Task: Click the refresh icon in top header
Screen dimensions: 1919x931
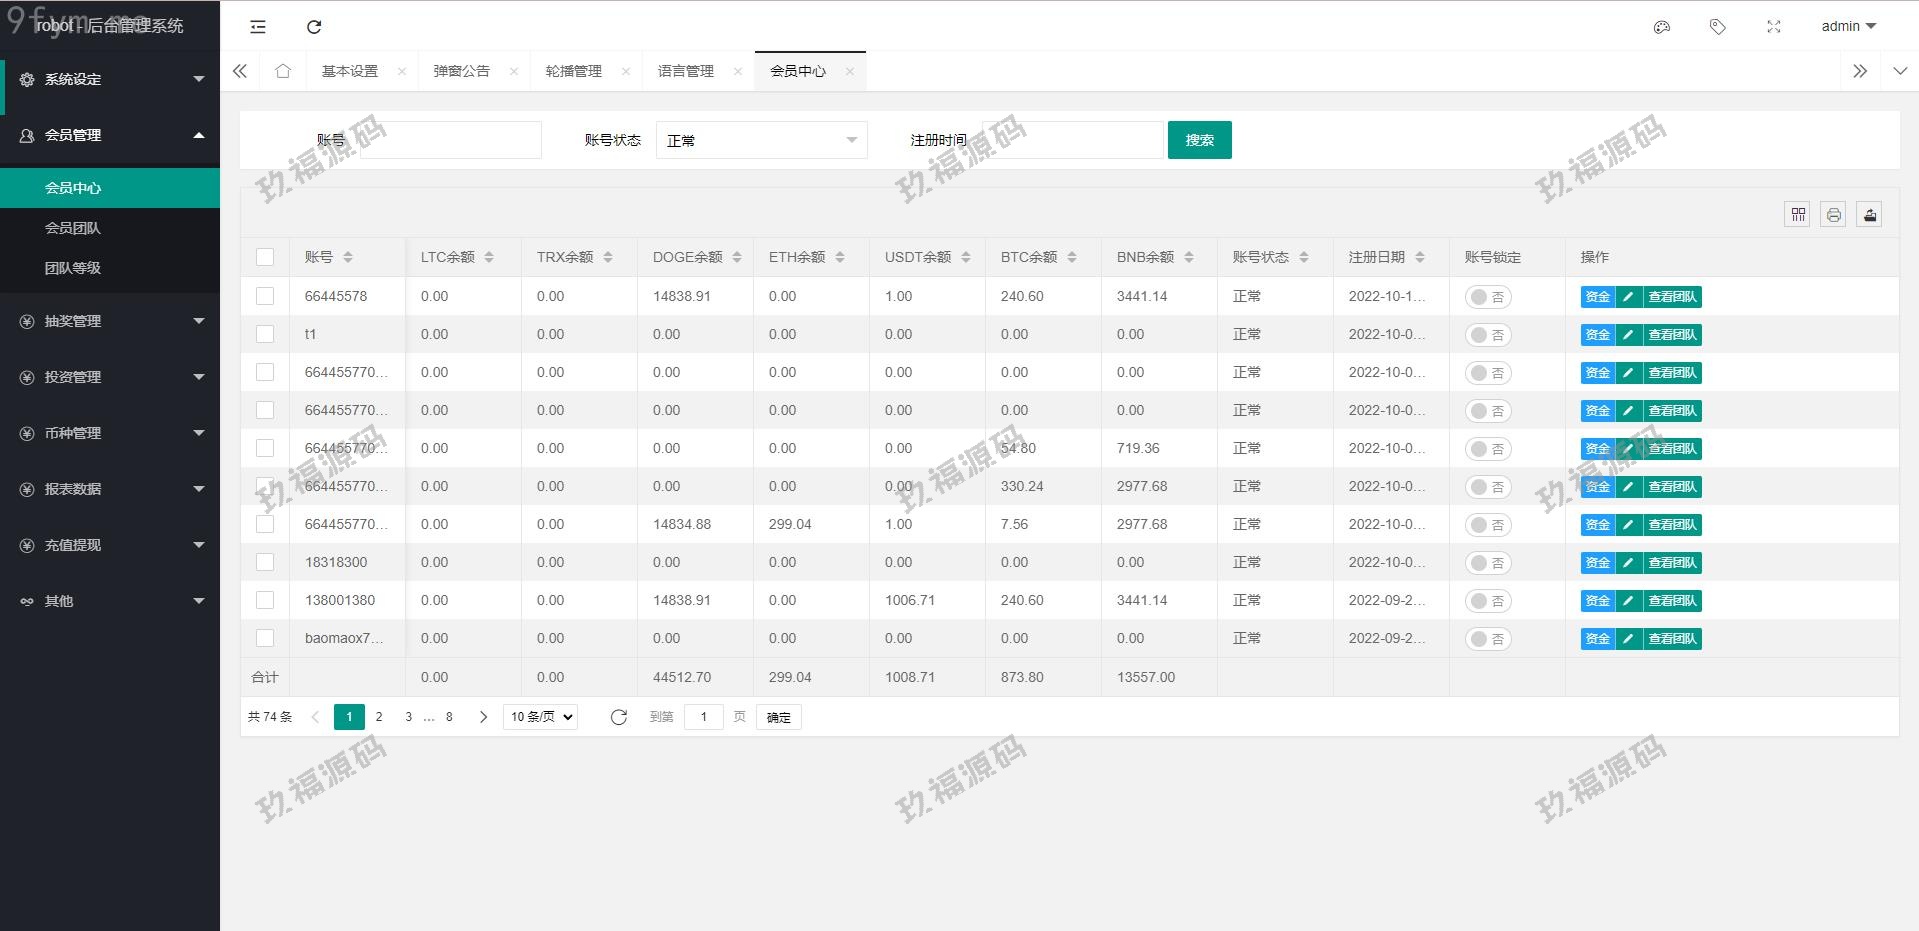Action: pyautogui.click(x=314, y=27)
